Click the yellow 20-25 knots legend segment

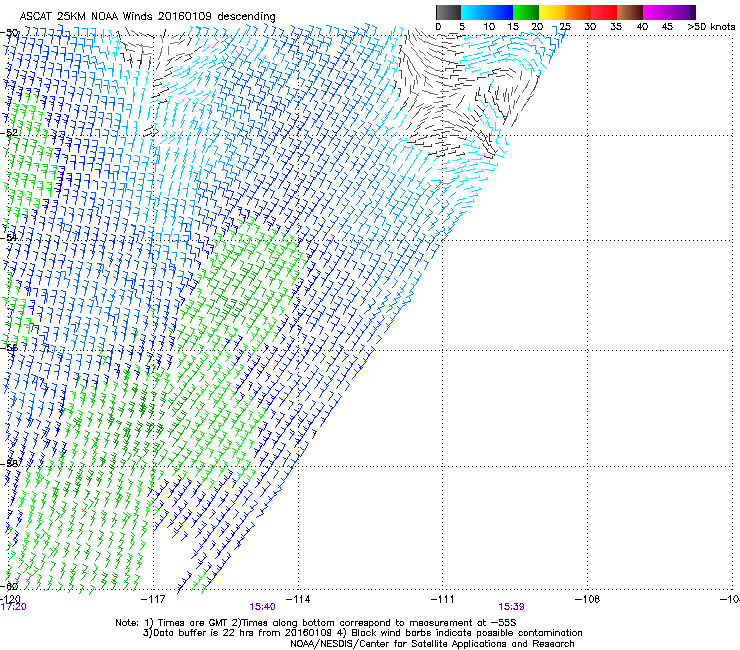point(552,12)
